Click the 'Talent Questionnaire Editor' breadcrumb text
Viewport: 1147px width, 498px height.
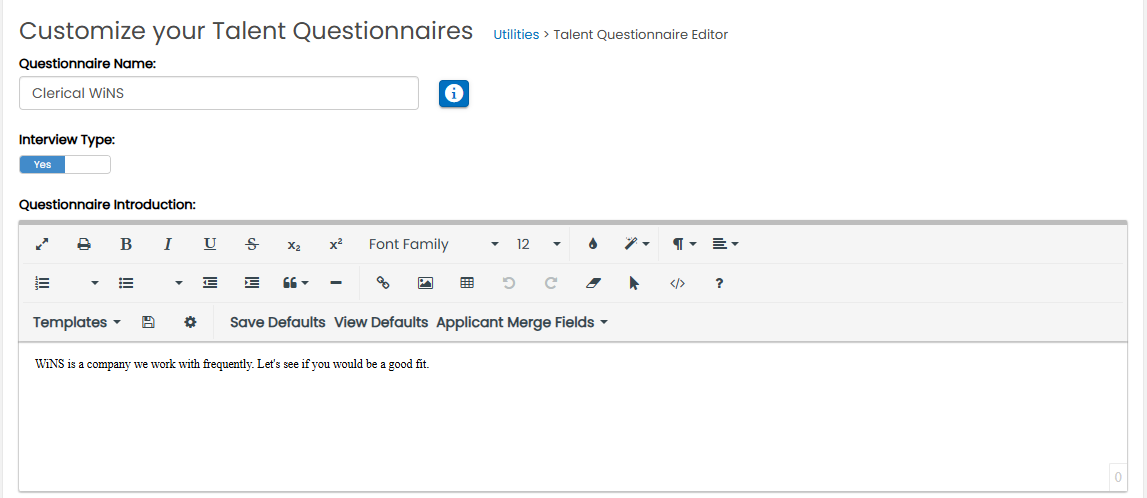[x=641, y=34]
